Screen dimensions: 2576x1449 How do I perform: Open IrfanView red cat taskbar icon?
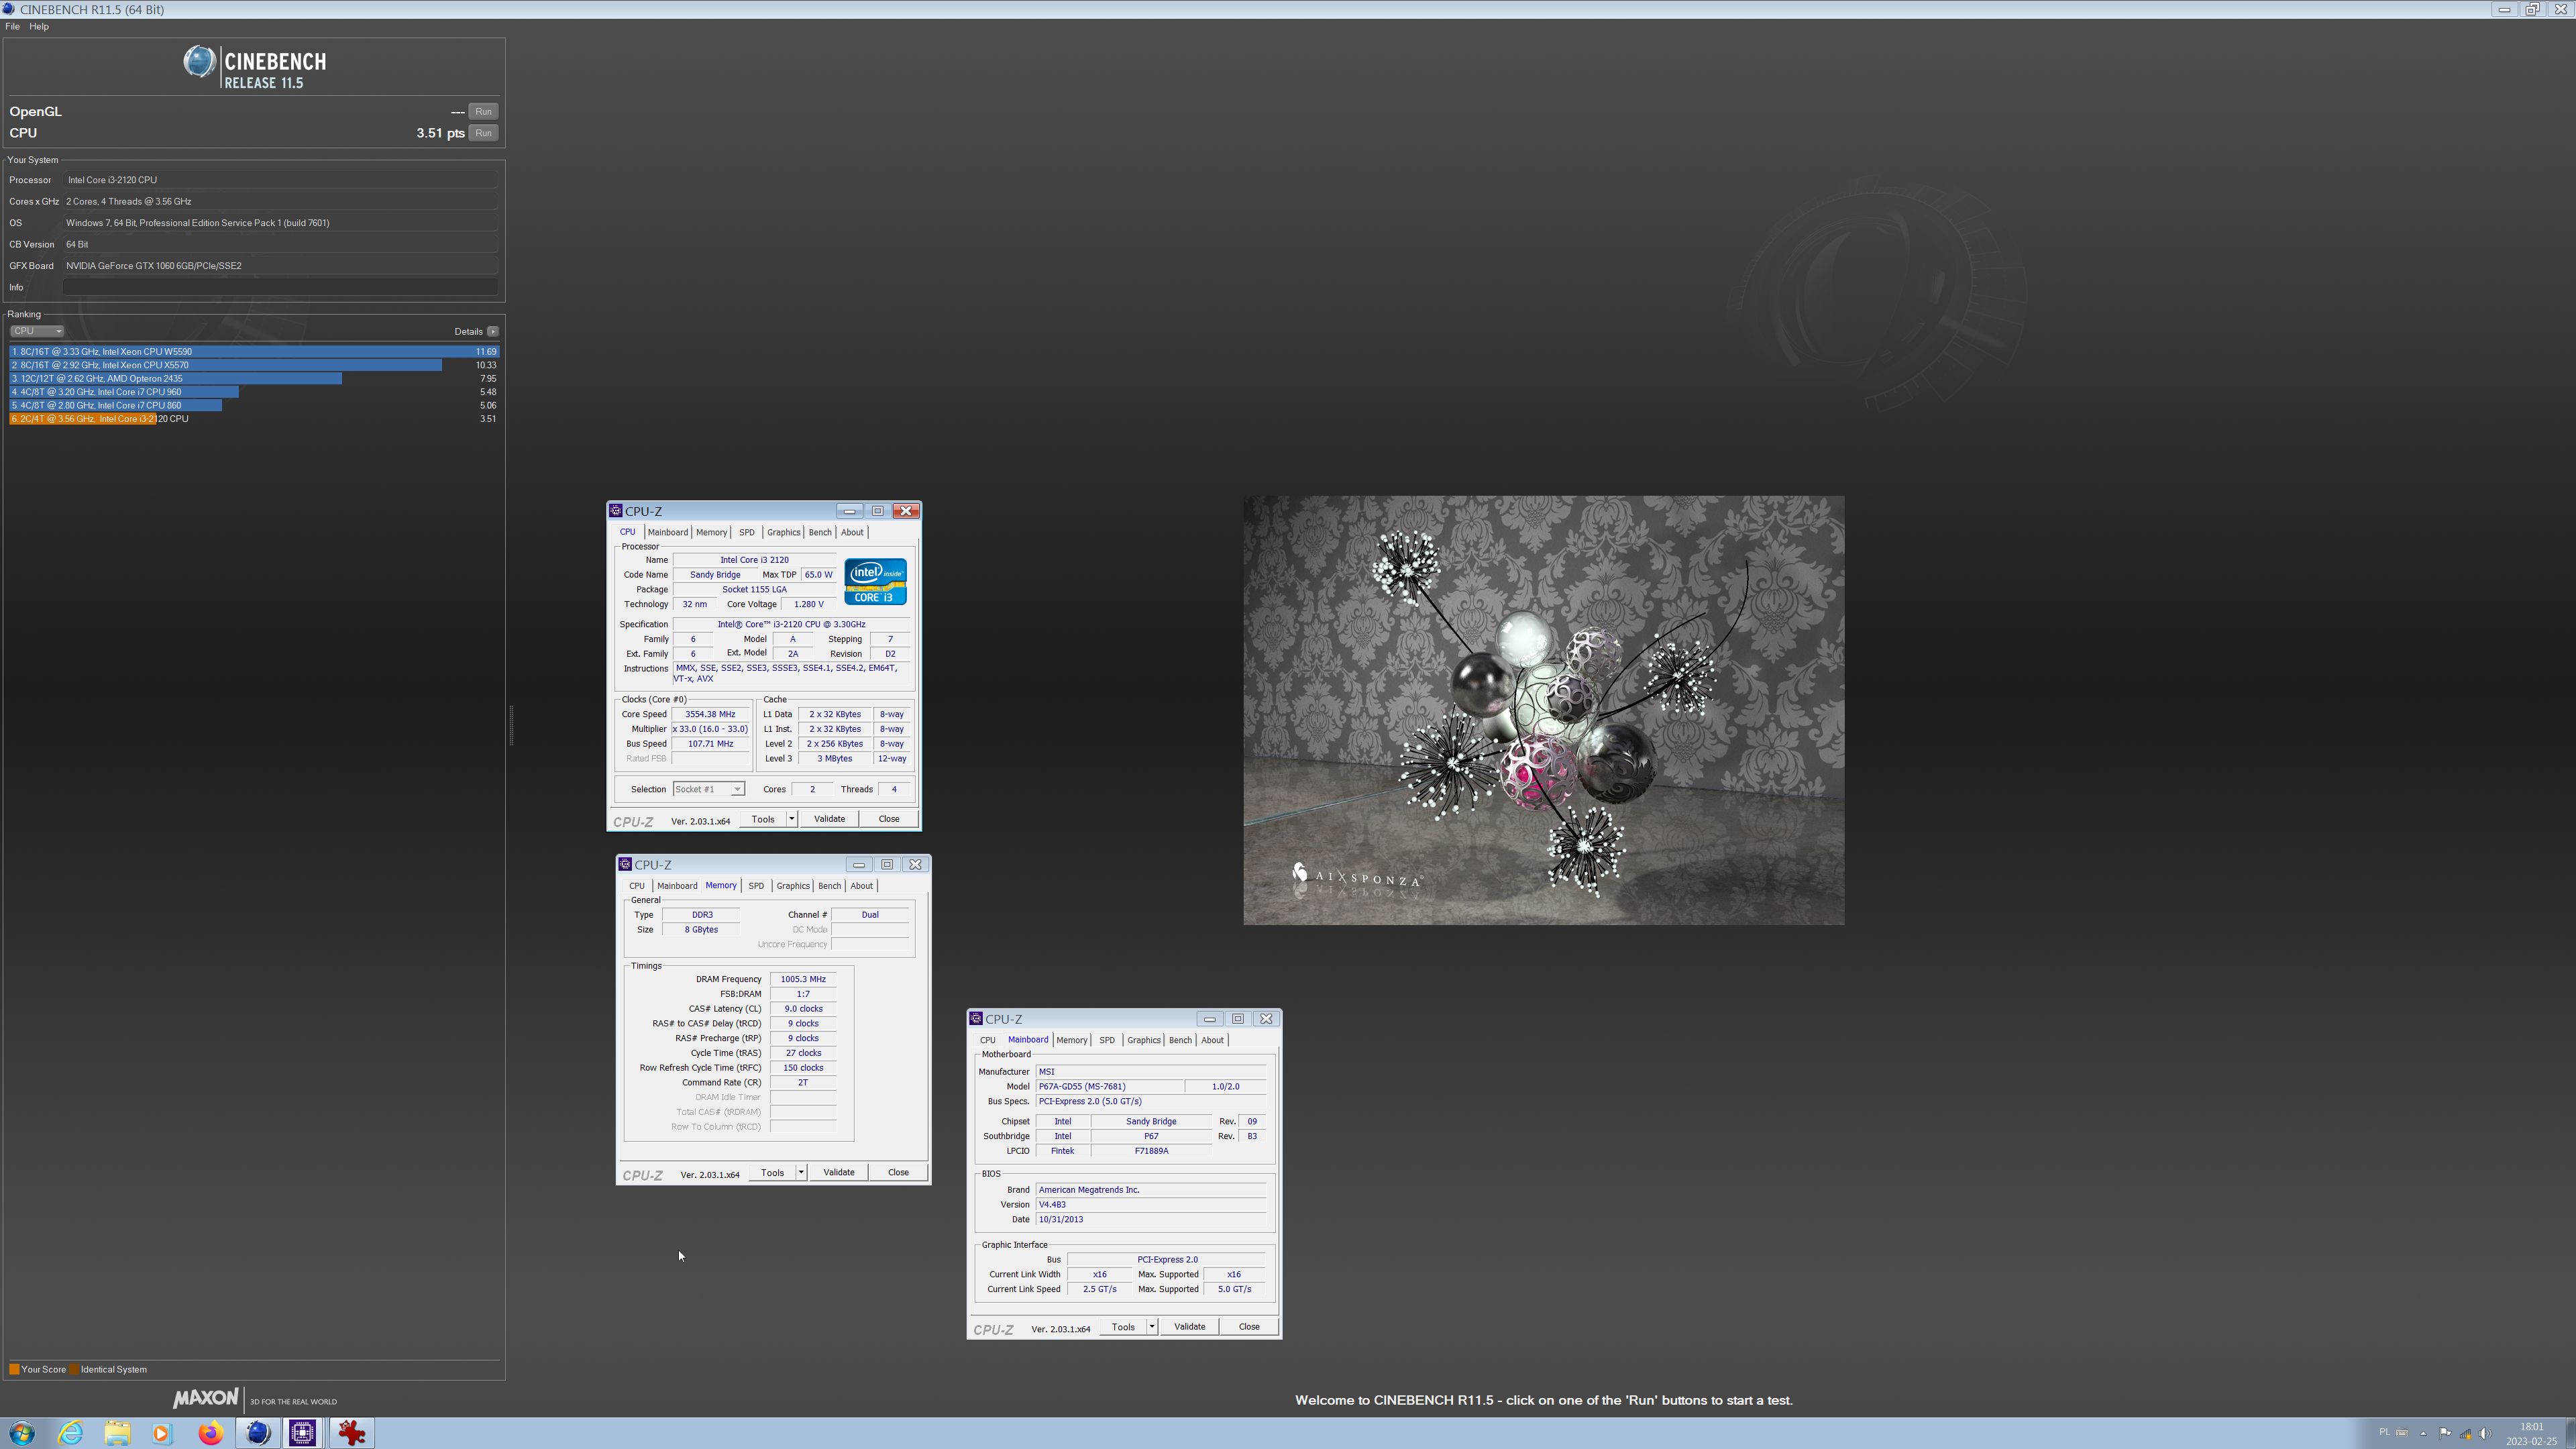pyautogui.click(x=351, y=1433)
